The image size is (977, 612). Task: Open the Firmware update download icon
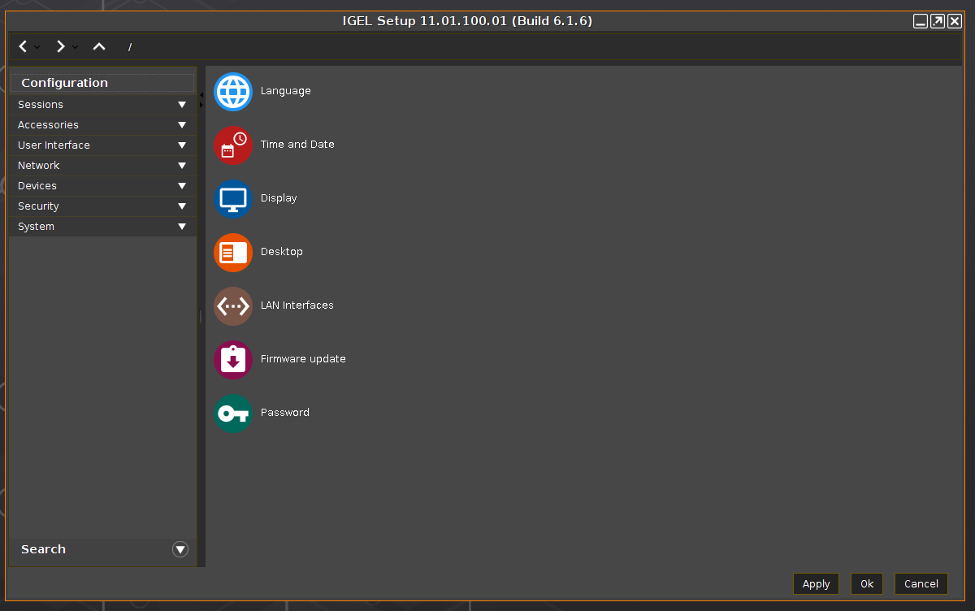233,360
